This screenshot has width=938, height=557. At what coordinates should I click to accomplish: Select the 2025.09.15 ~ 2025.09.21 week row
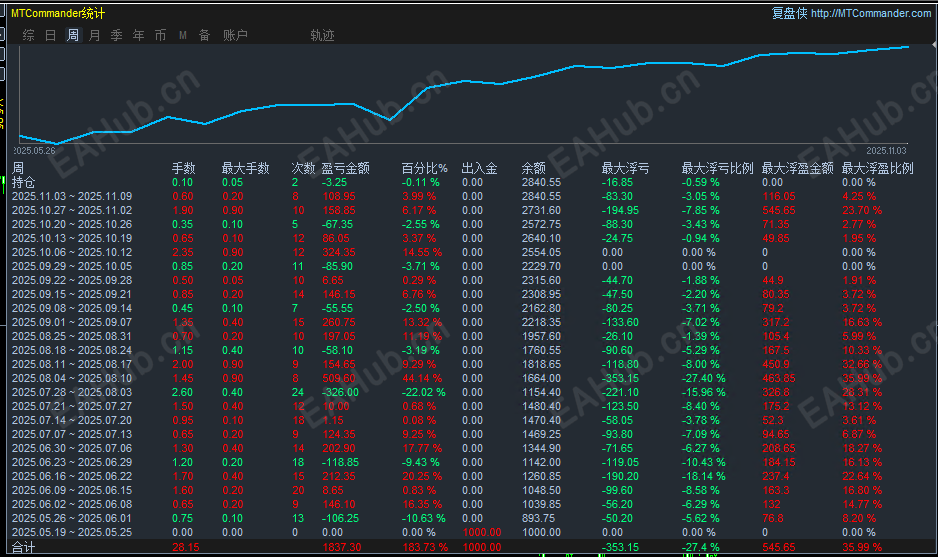pos(470,294)
